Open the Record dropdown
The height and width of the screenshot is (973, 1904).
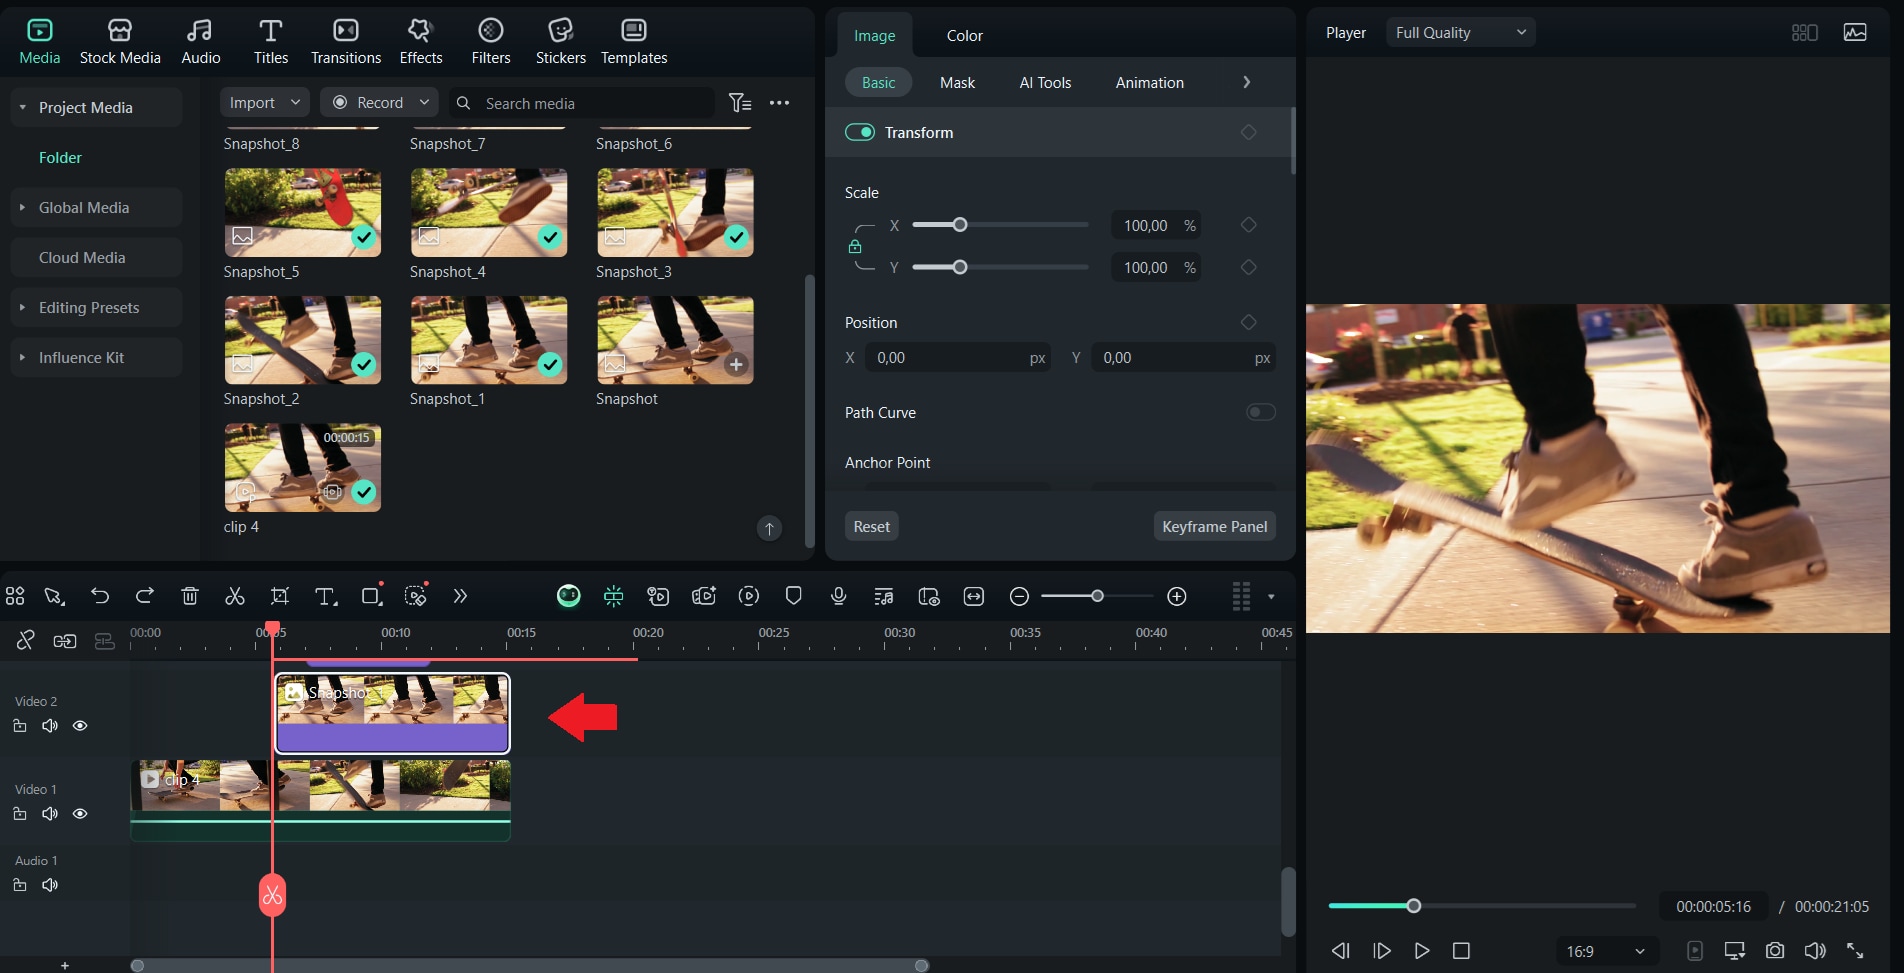pos(380,102)
